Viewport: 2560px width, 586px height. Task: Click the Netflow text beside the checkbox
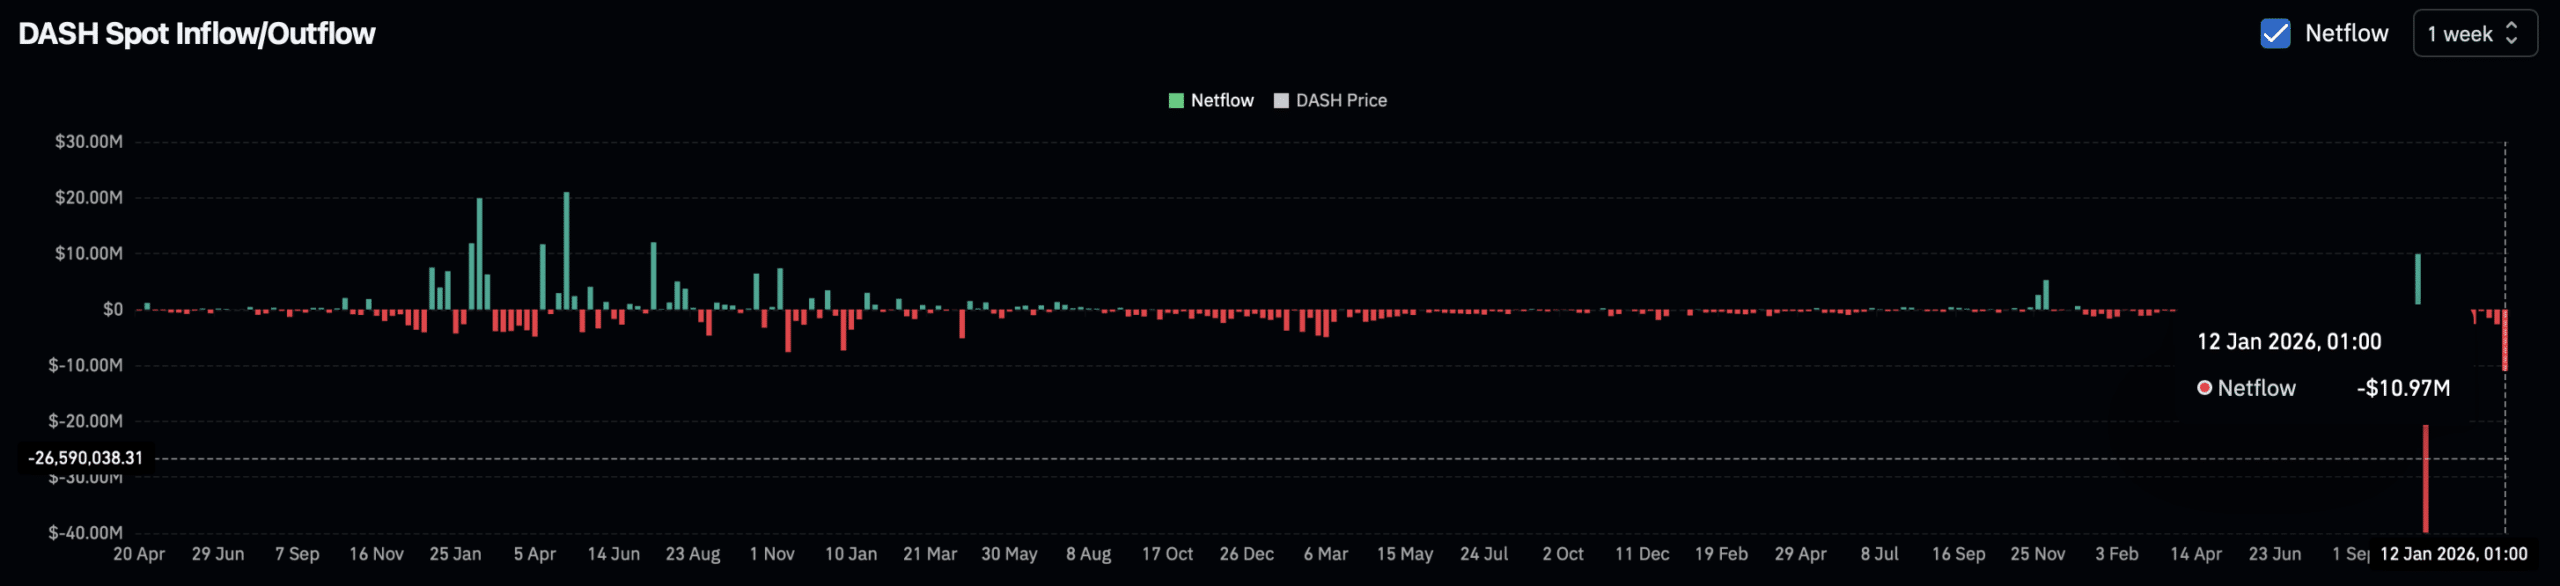pos(2346,33)
